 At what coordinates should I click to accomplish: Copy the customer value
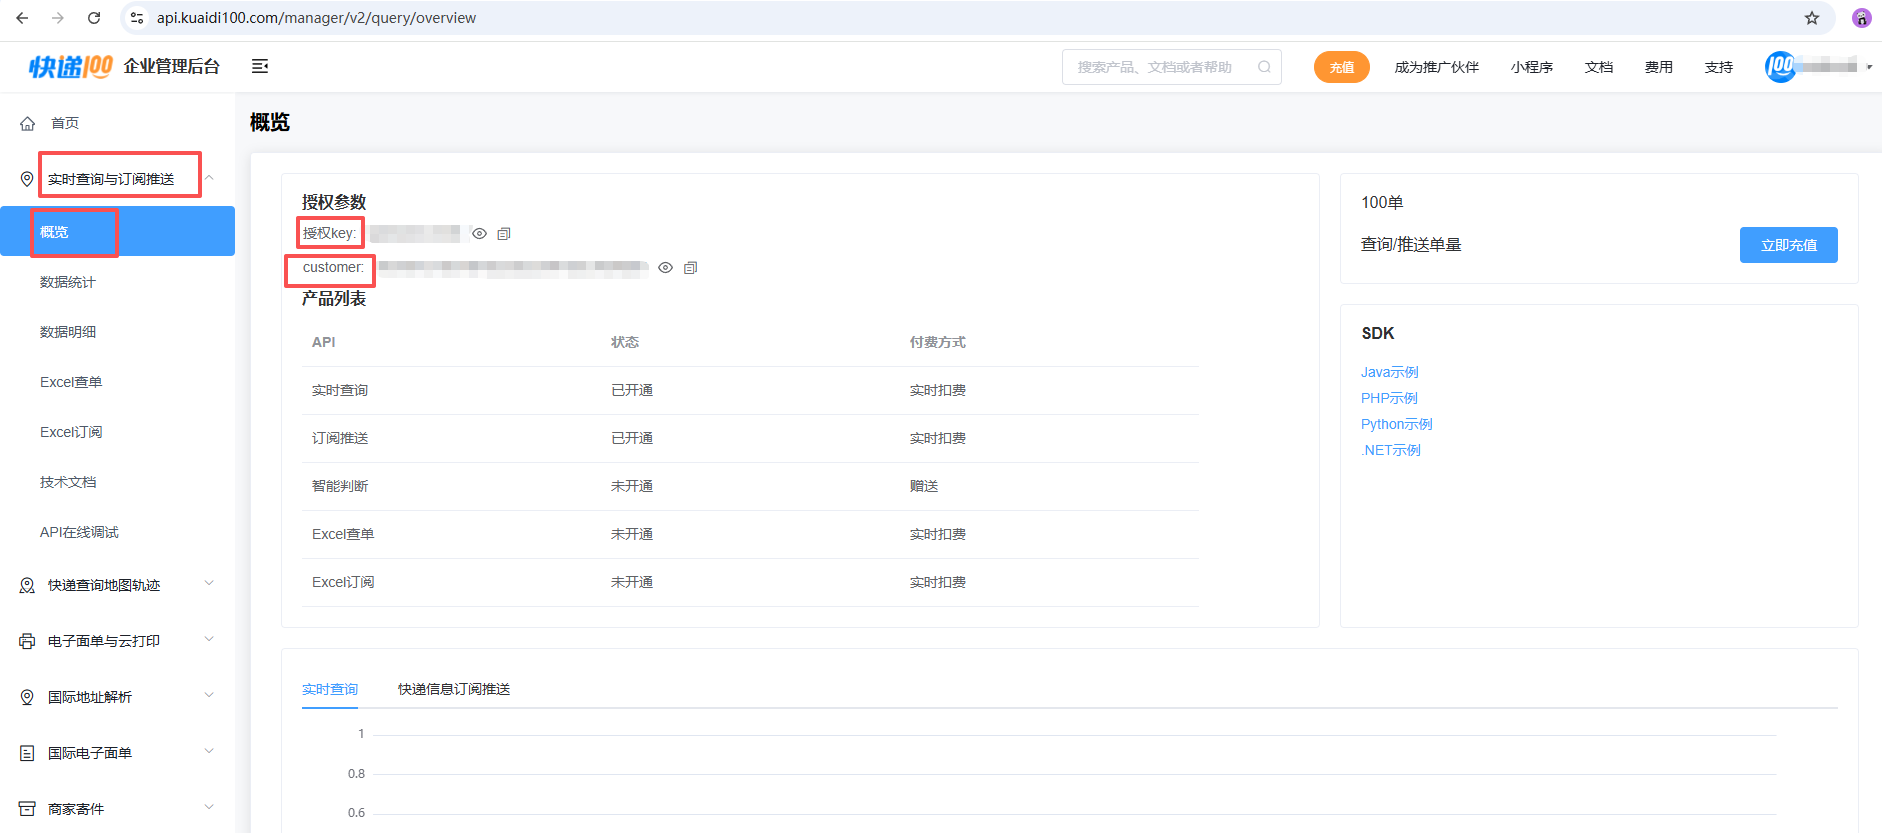[x=690, y=268]
